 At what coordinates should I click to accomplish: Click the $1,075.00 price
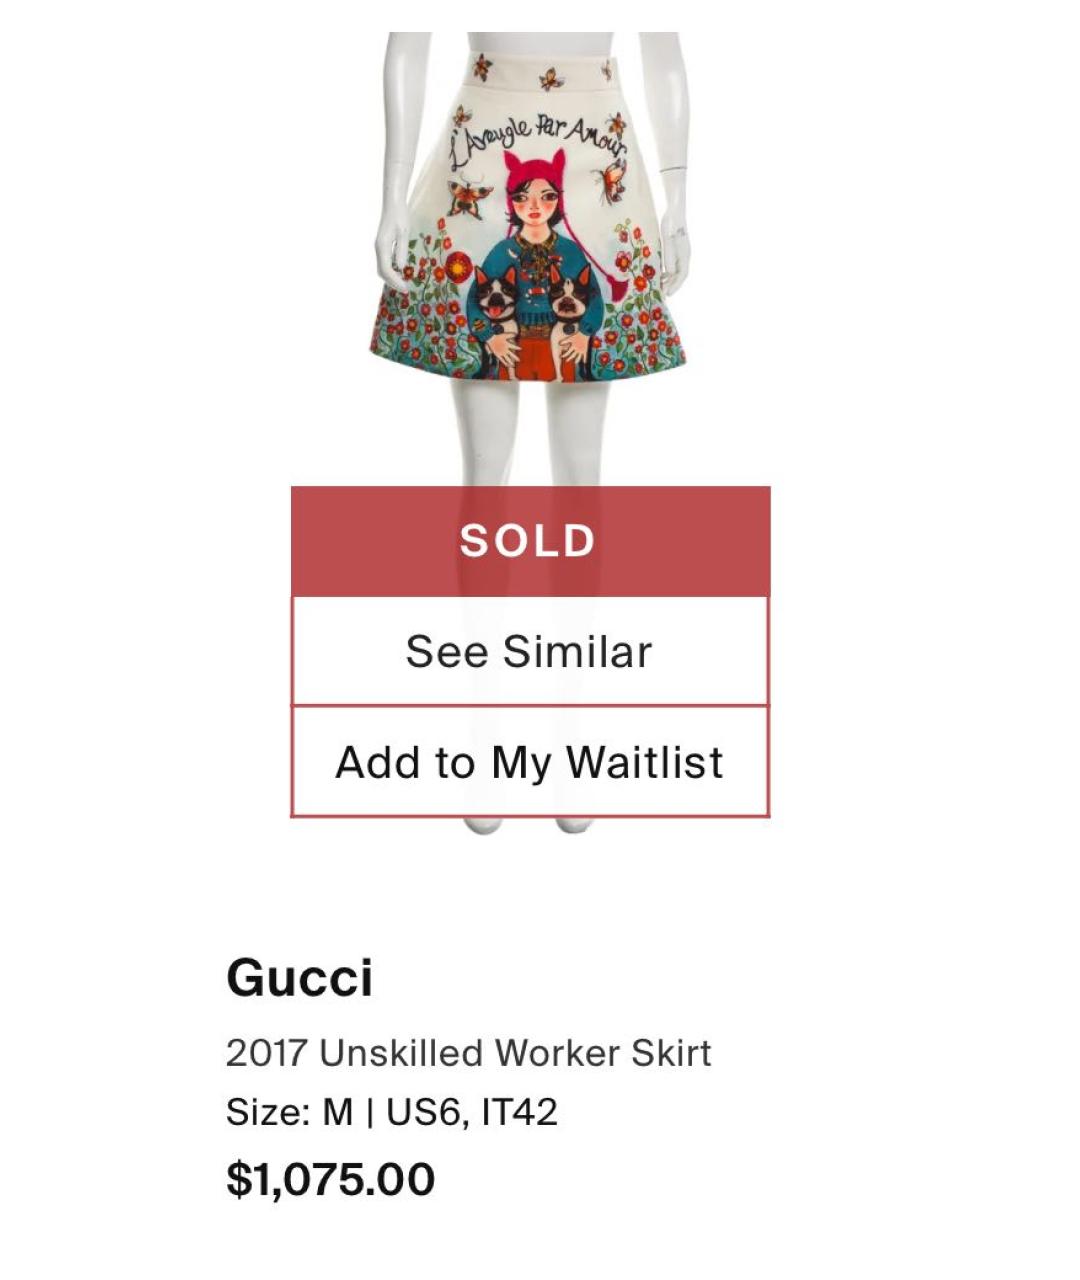coord(330,1179)
